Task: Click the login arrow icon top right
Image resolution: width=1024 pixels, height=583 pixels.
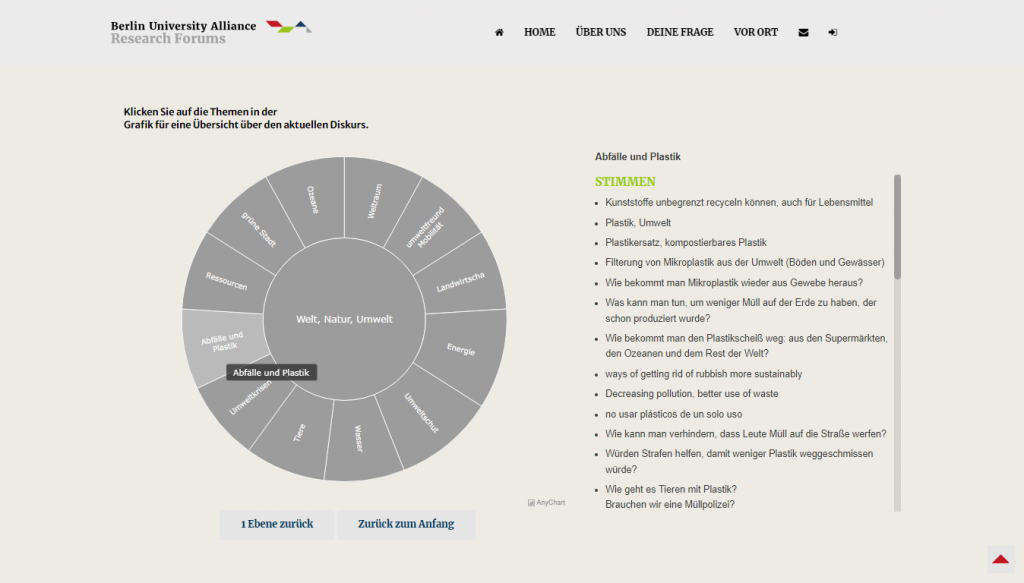Action: (x=832, y=32)
